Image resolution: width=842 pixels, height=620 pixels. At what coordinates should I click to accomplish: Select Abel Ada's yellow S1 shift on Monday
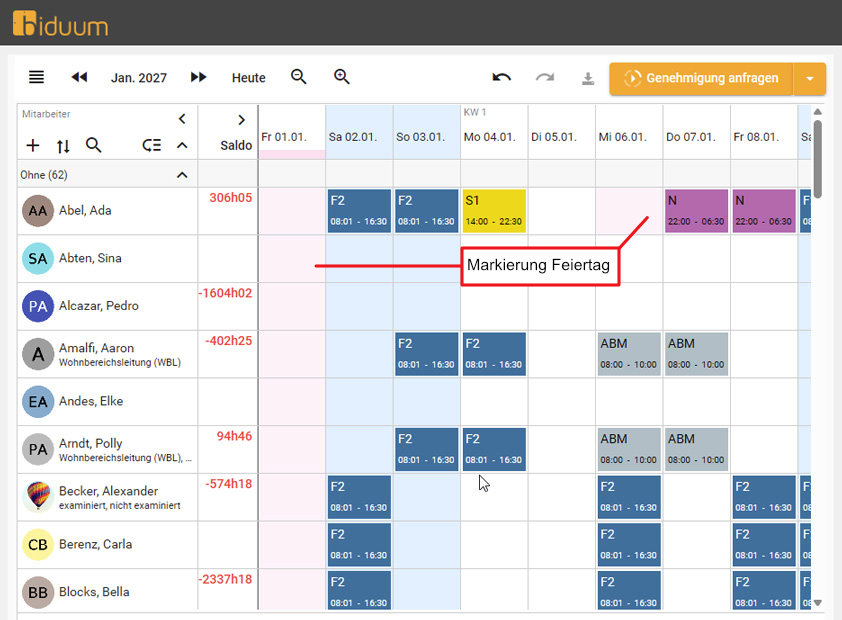tap(494, 211)
